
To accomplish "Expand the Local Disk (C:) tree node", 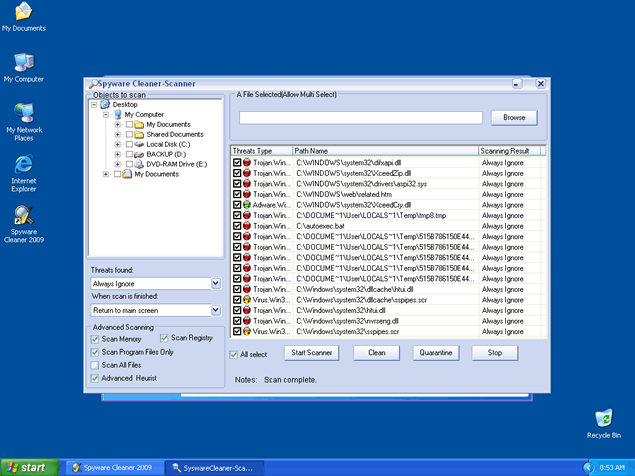I will [117, 144].
